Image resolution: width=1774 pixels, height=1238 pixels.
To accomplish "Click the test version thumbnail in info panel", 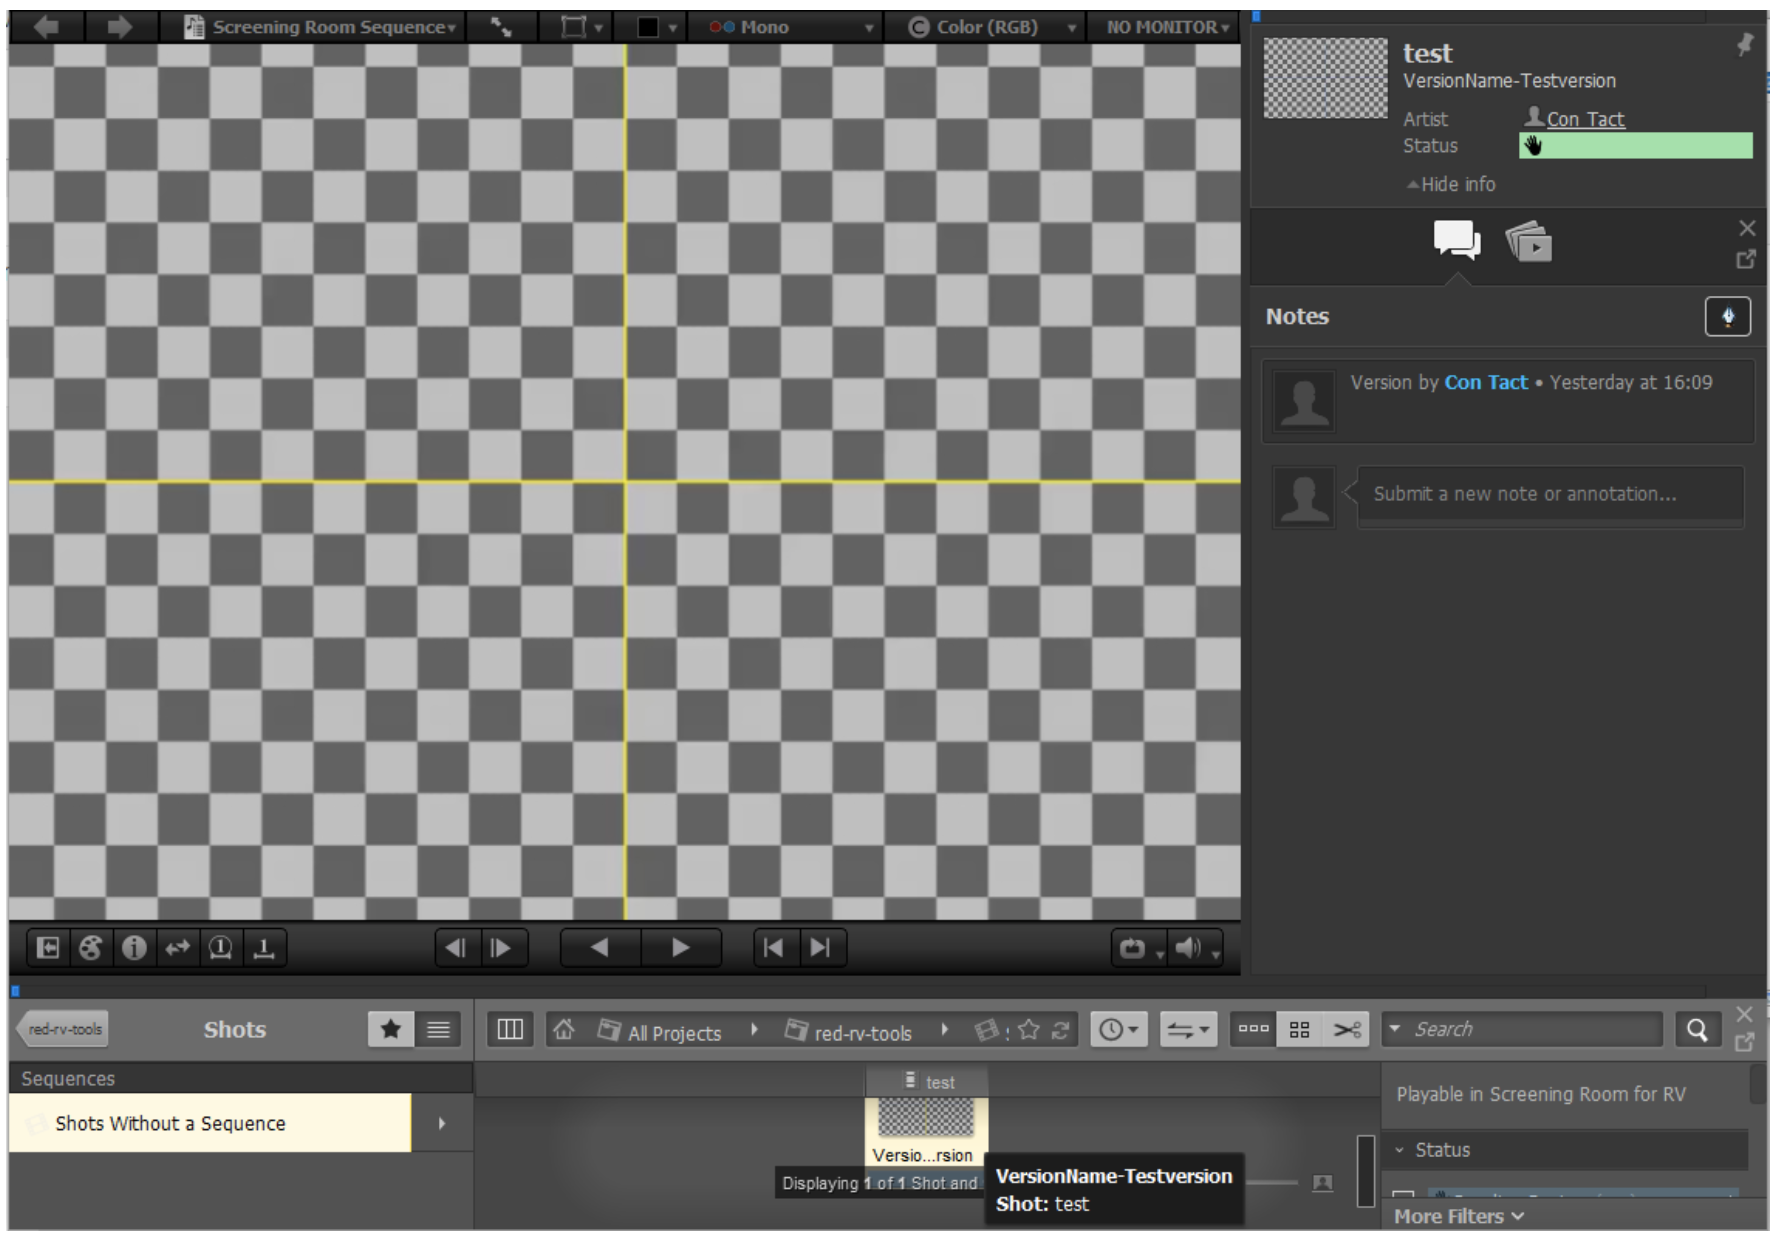I will 1325,78.
